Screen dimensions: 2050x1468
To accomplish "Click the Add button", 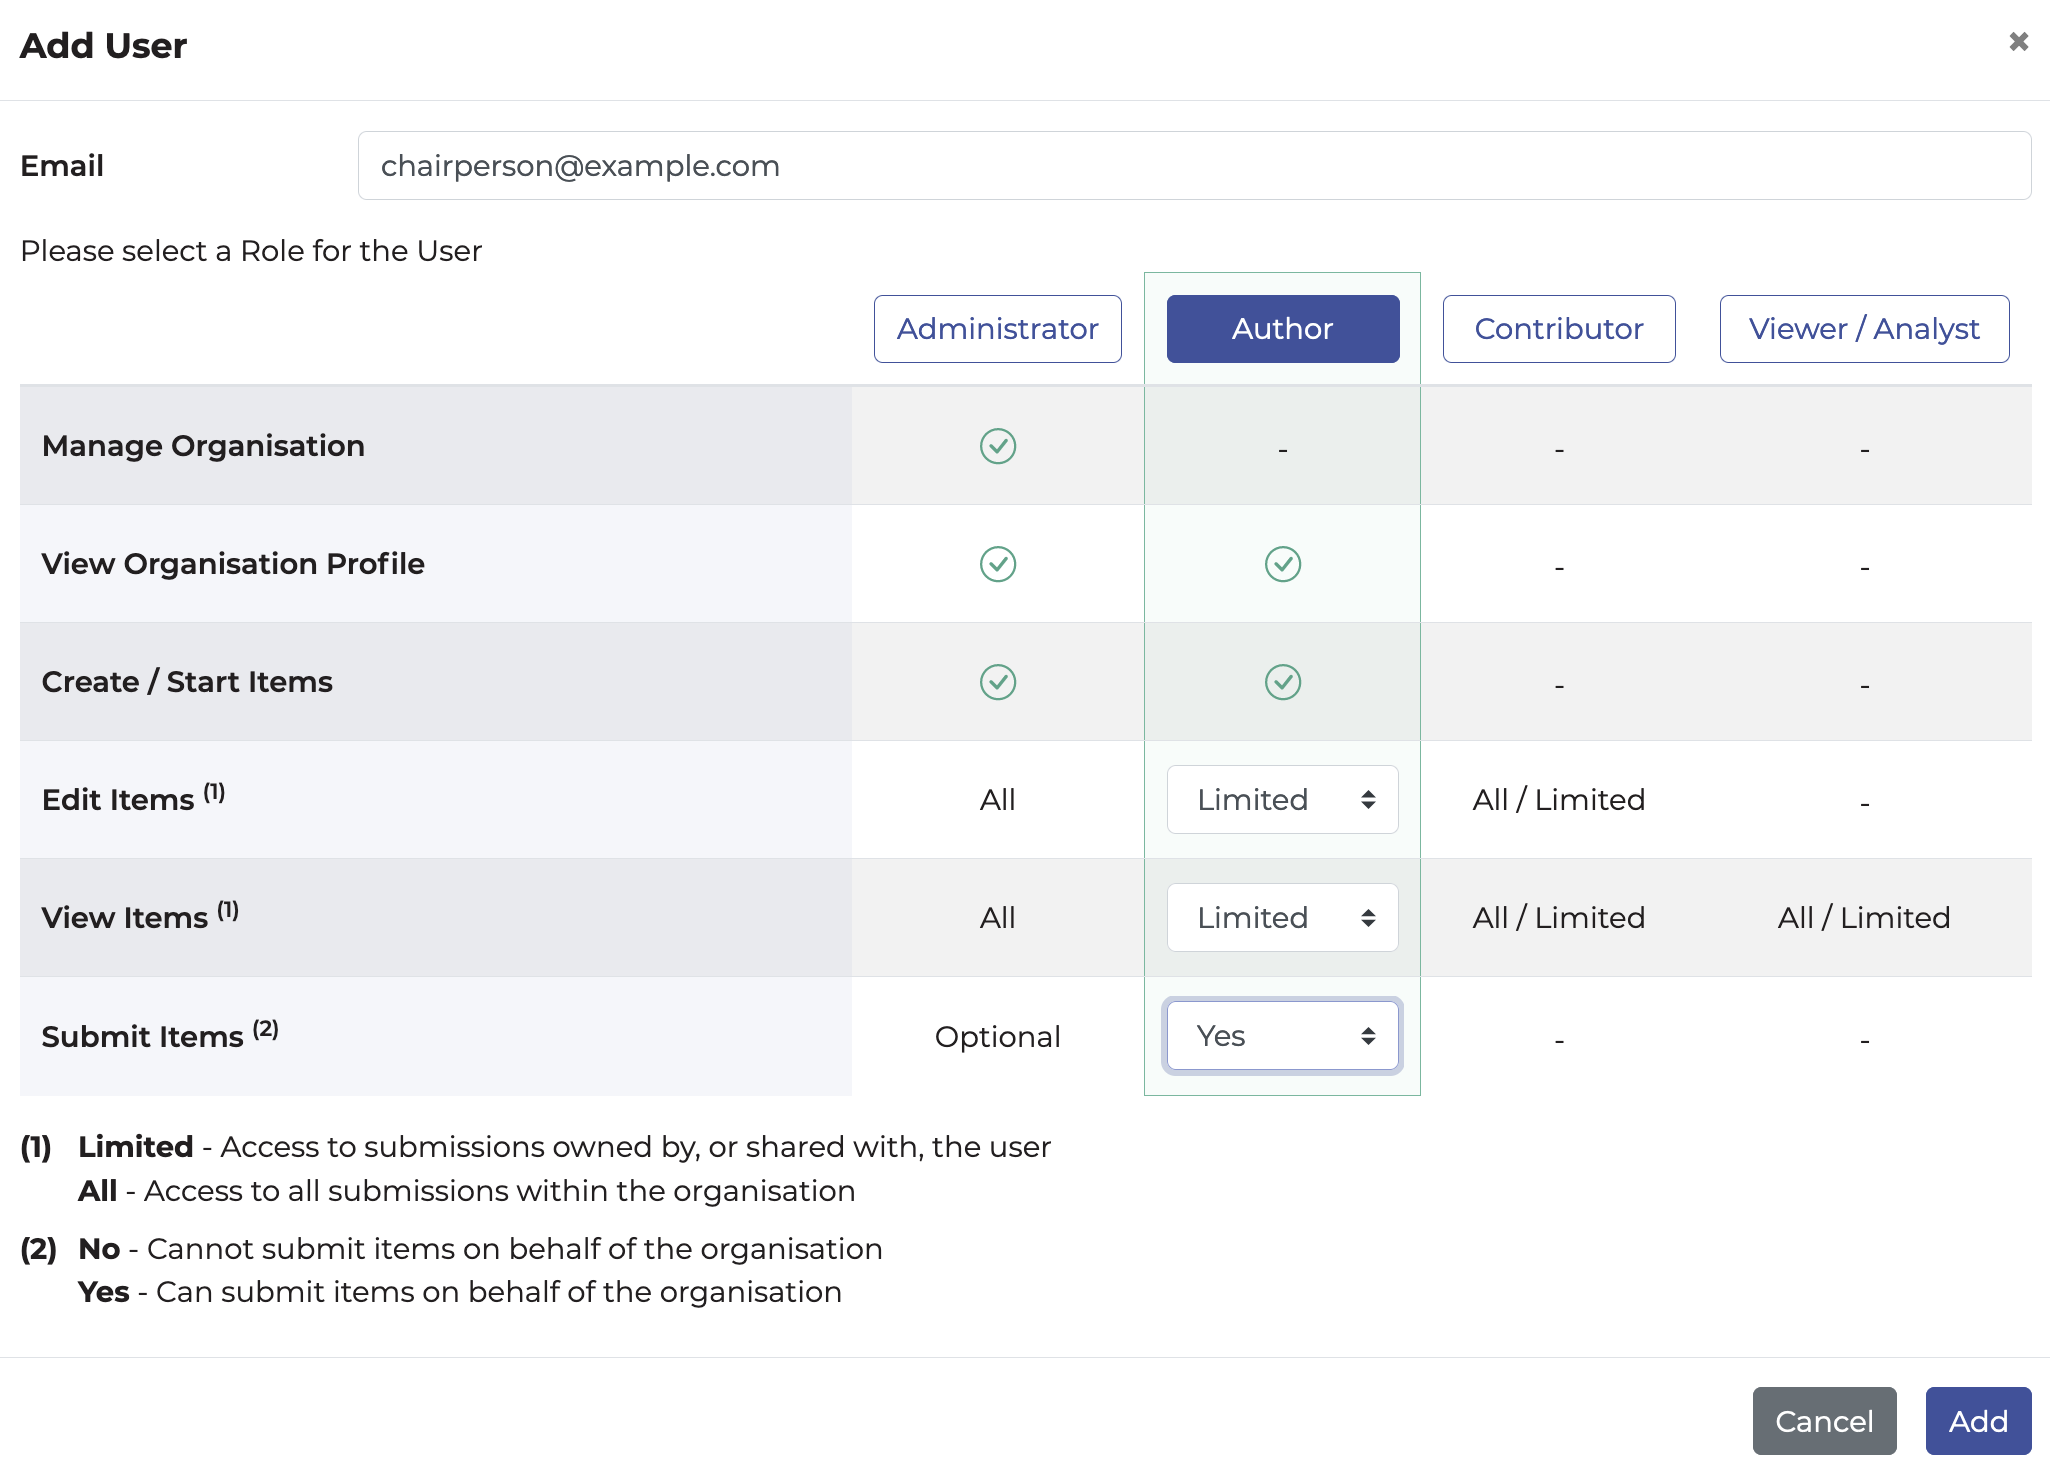I will 1977,1420.
